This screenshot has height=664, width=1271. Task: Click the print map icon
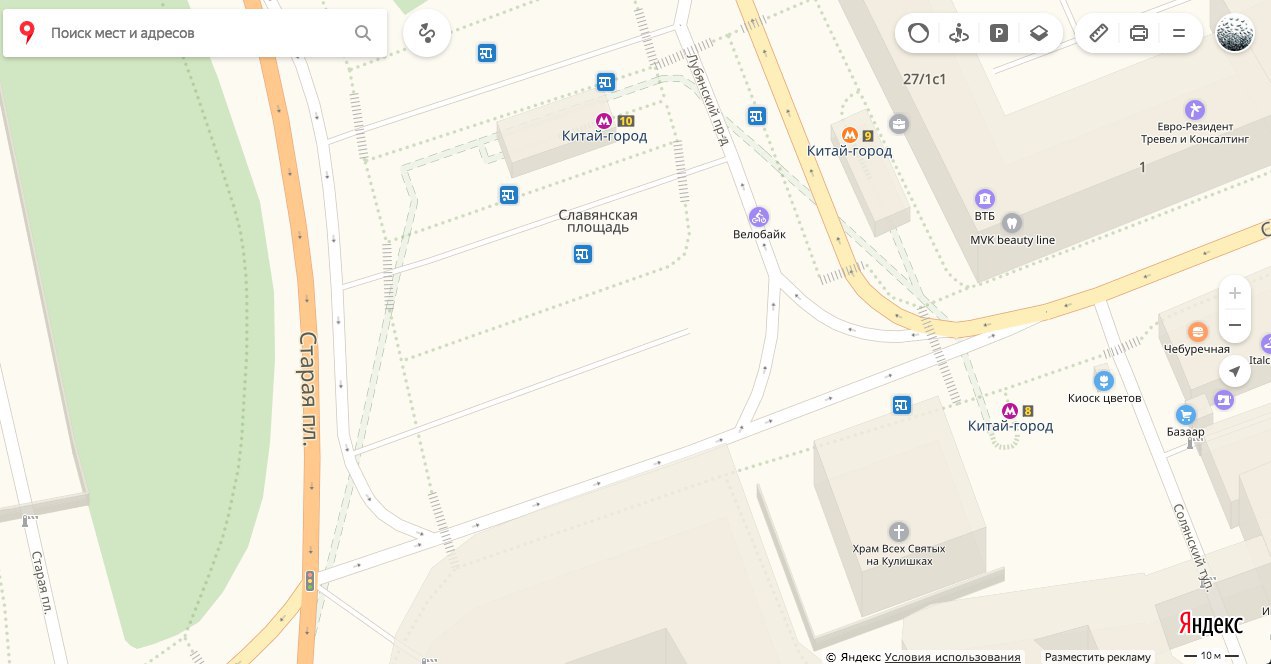[x=1138, y=33]
